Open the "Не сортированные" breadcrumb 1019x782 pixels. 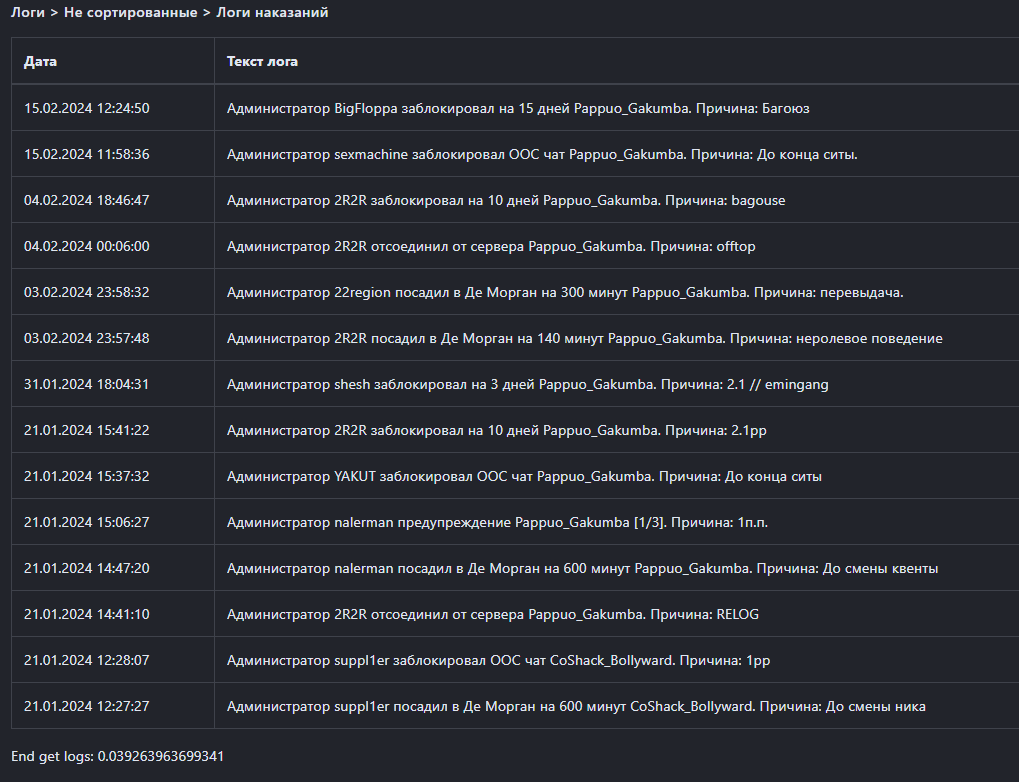pyautogui.click(x=130, y=13)
